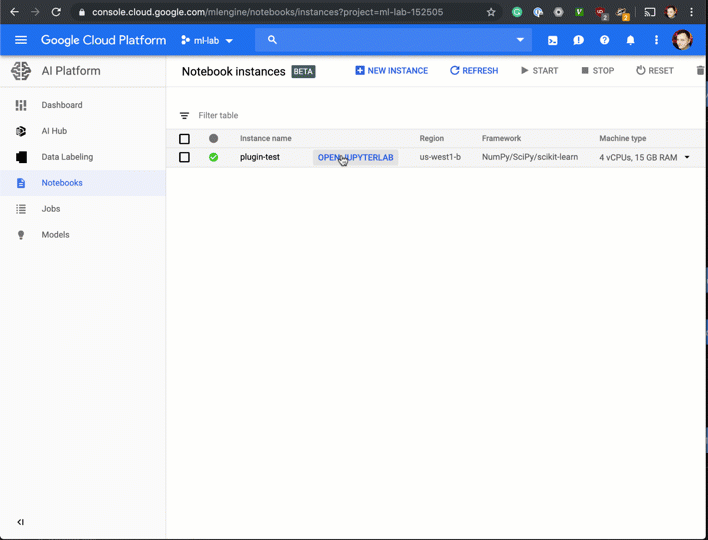Click the browser address bar URL
Screen dimensions: 708x540
pyautogui.click(x=267, y=12)
